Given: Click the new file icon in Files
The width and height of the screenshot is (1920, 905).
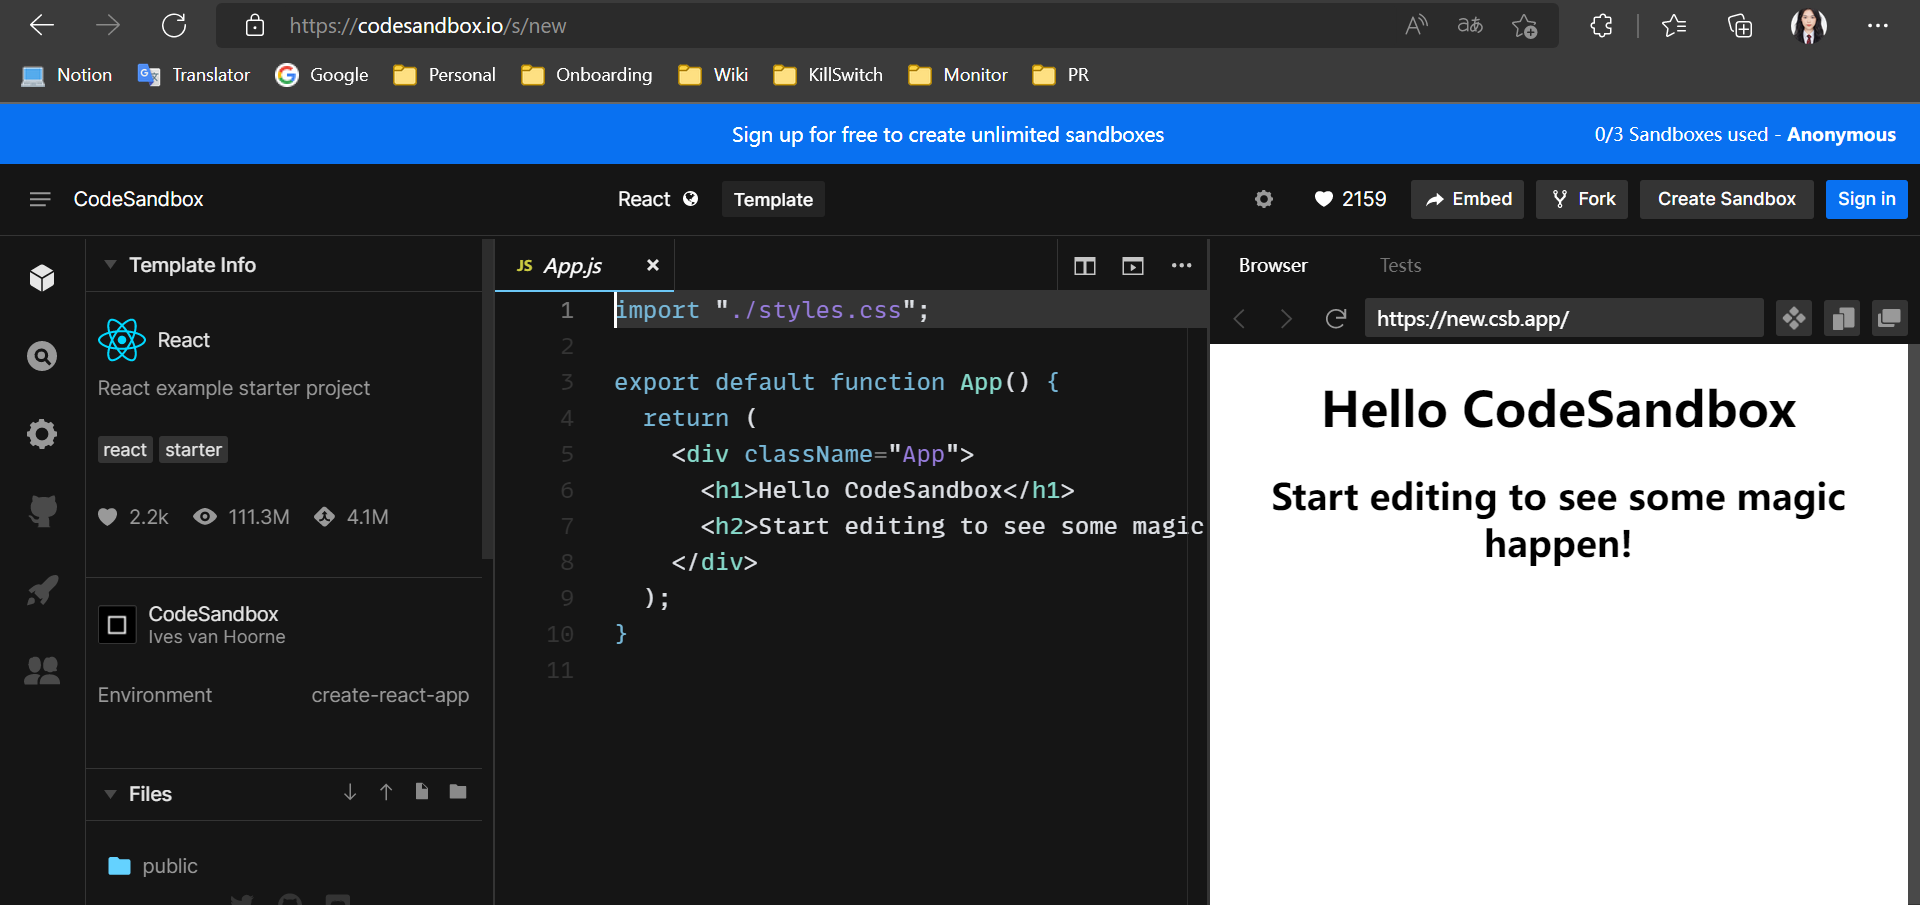Looking at the screenshot, I should 422,792.
